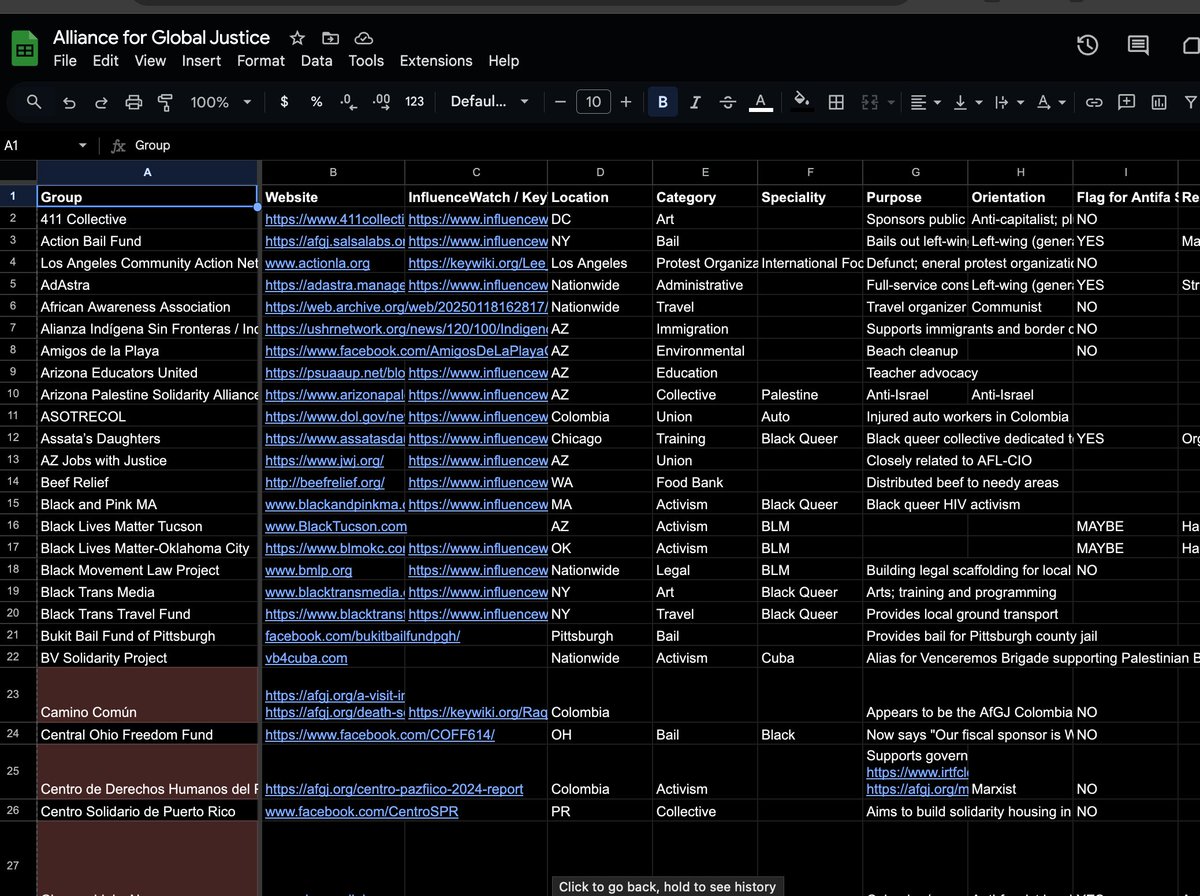
Task: Select column D header
Action: pos(600,172)
